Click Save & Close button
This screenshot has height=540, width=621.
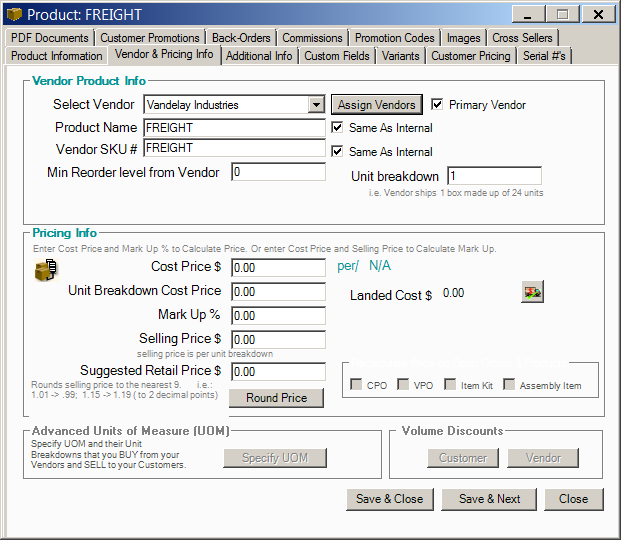[390, 499]
